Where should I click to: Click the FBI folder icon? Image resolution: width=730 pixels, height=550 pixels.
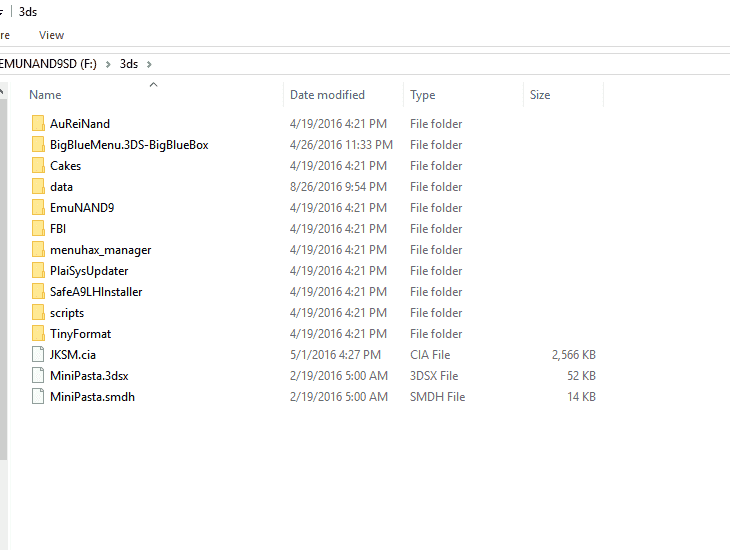[x=38, y=228]
